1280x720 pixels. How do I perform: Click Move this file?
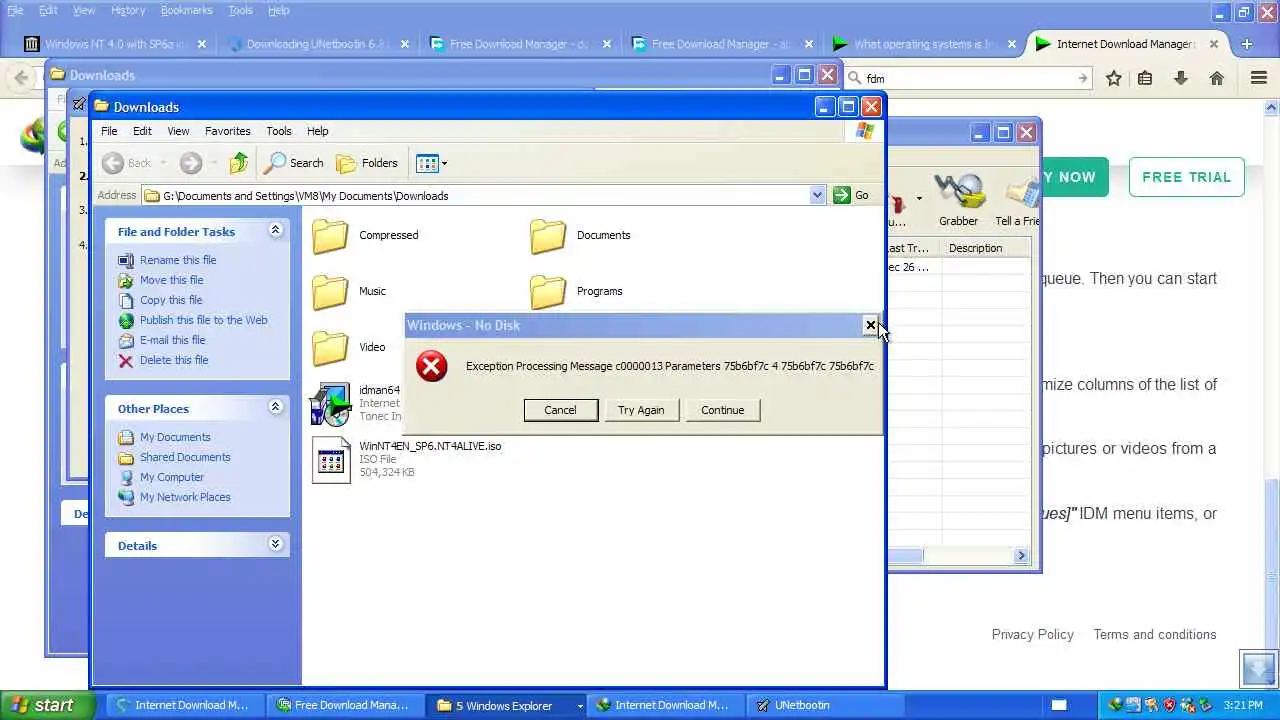(171, 280)
